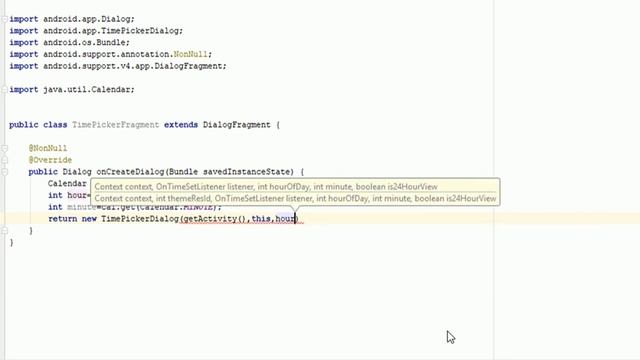Viewport: 640px width, 360px height.
Task: Click the public keyword of the class declaration
Action: [x=24, y=125]
